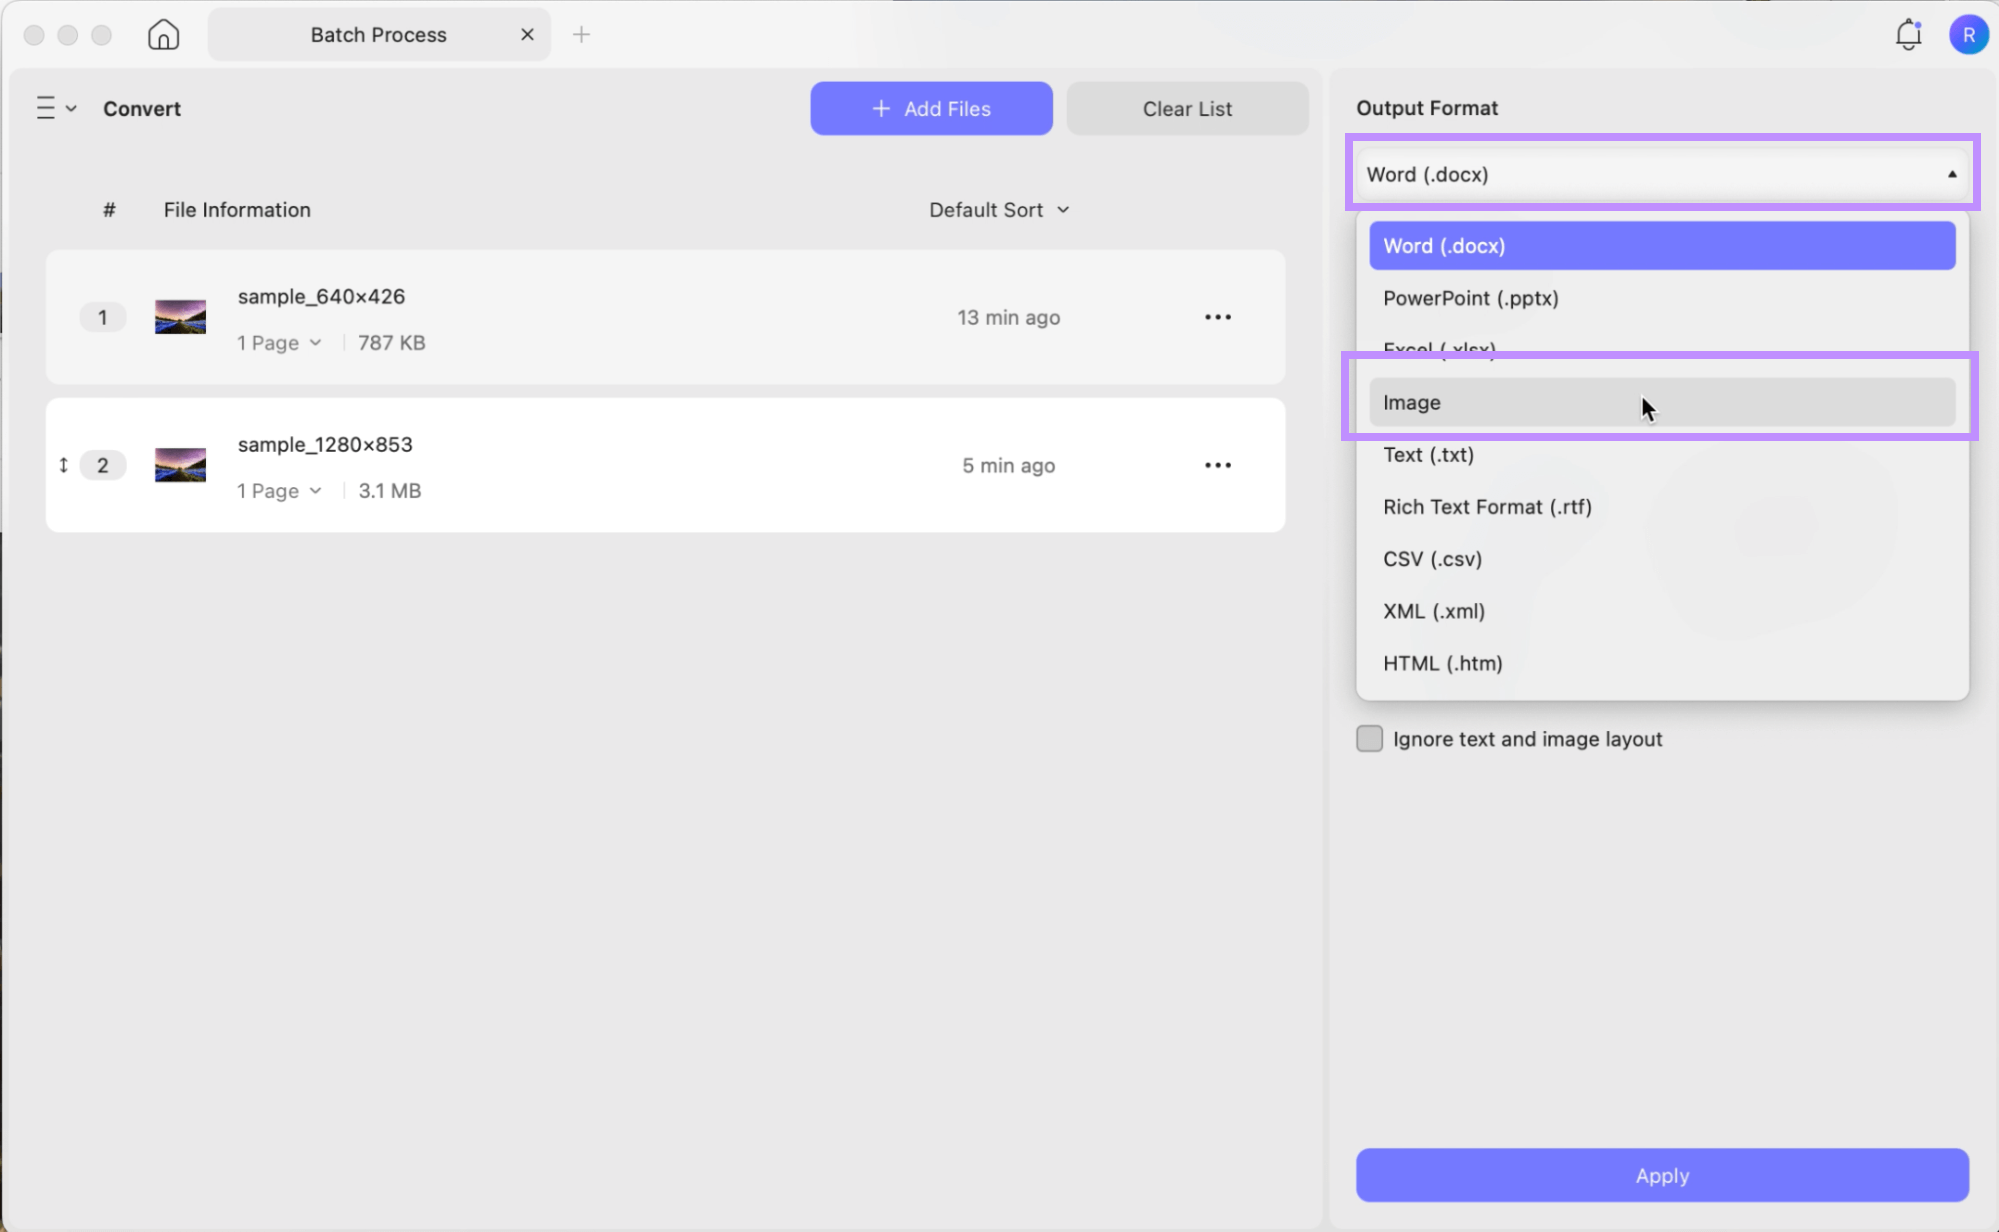This screenshot has width=1999, height=1232.
Task: Click thumbnail of sample_640×426
Action: [x=180, y=317]
